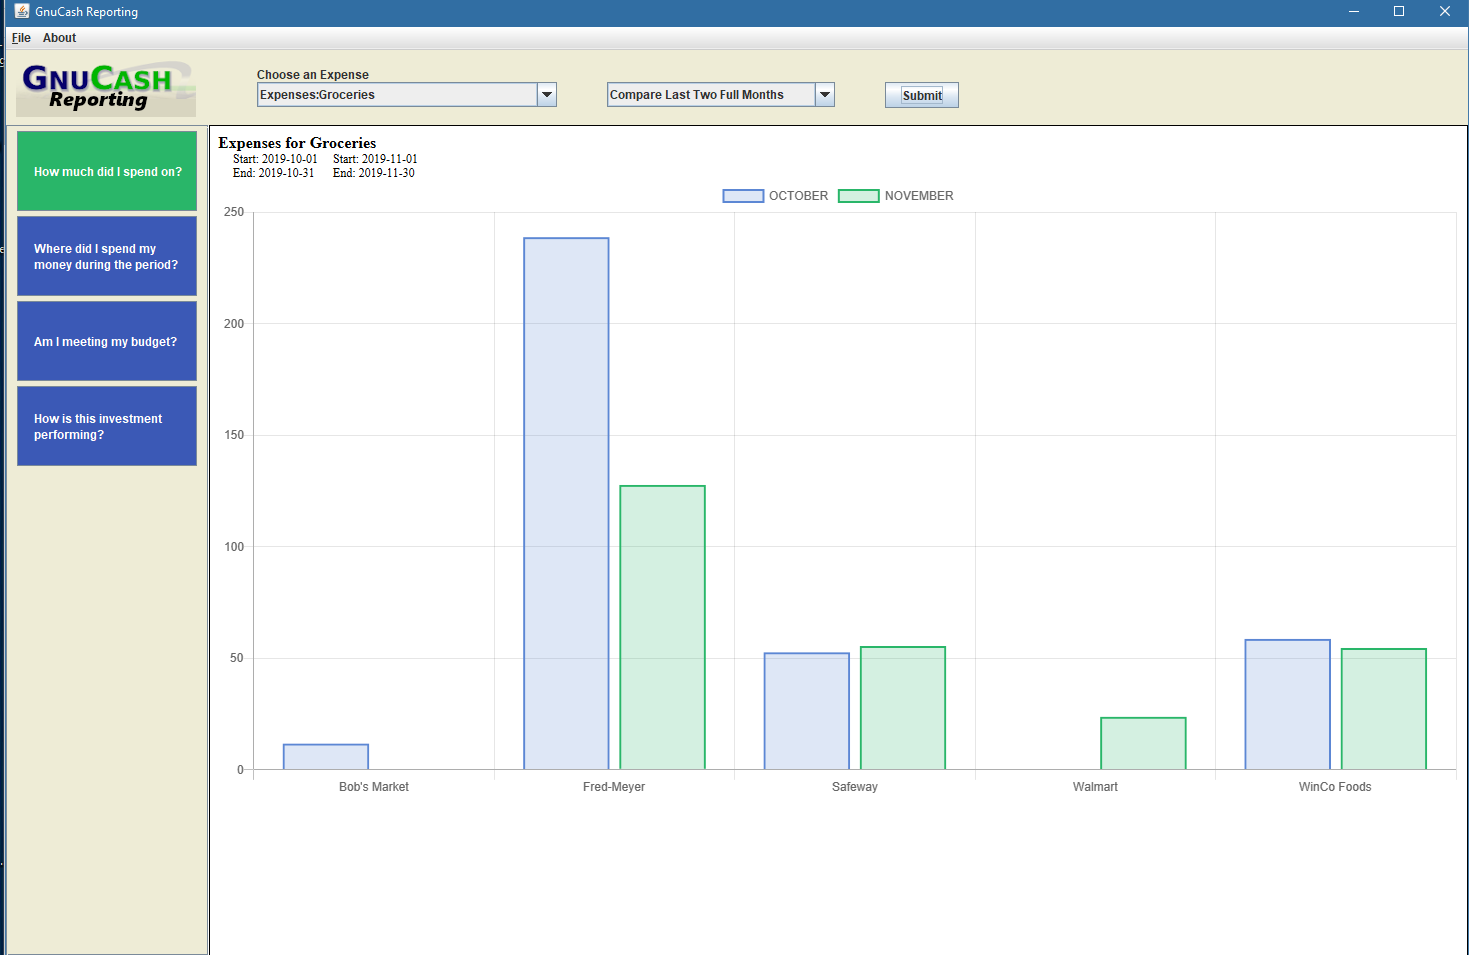1469x955 pixels.
Task: Expand the Choose an Expense dropdown arrow
Action: coord(547,95)
